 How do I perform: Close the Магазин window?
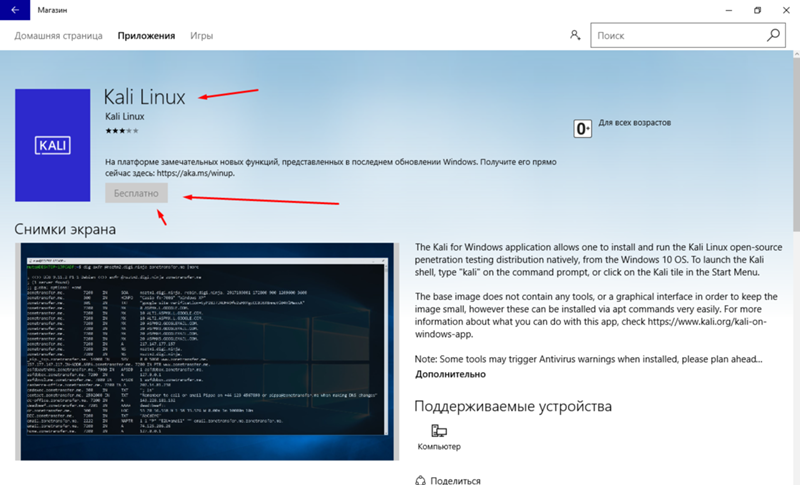click(x=786, y=10)
